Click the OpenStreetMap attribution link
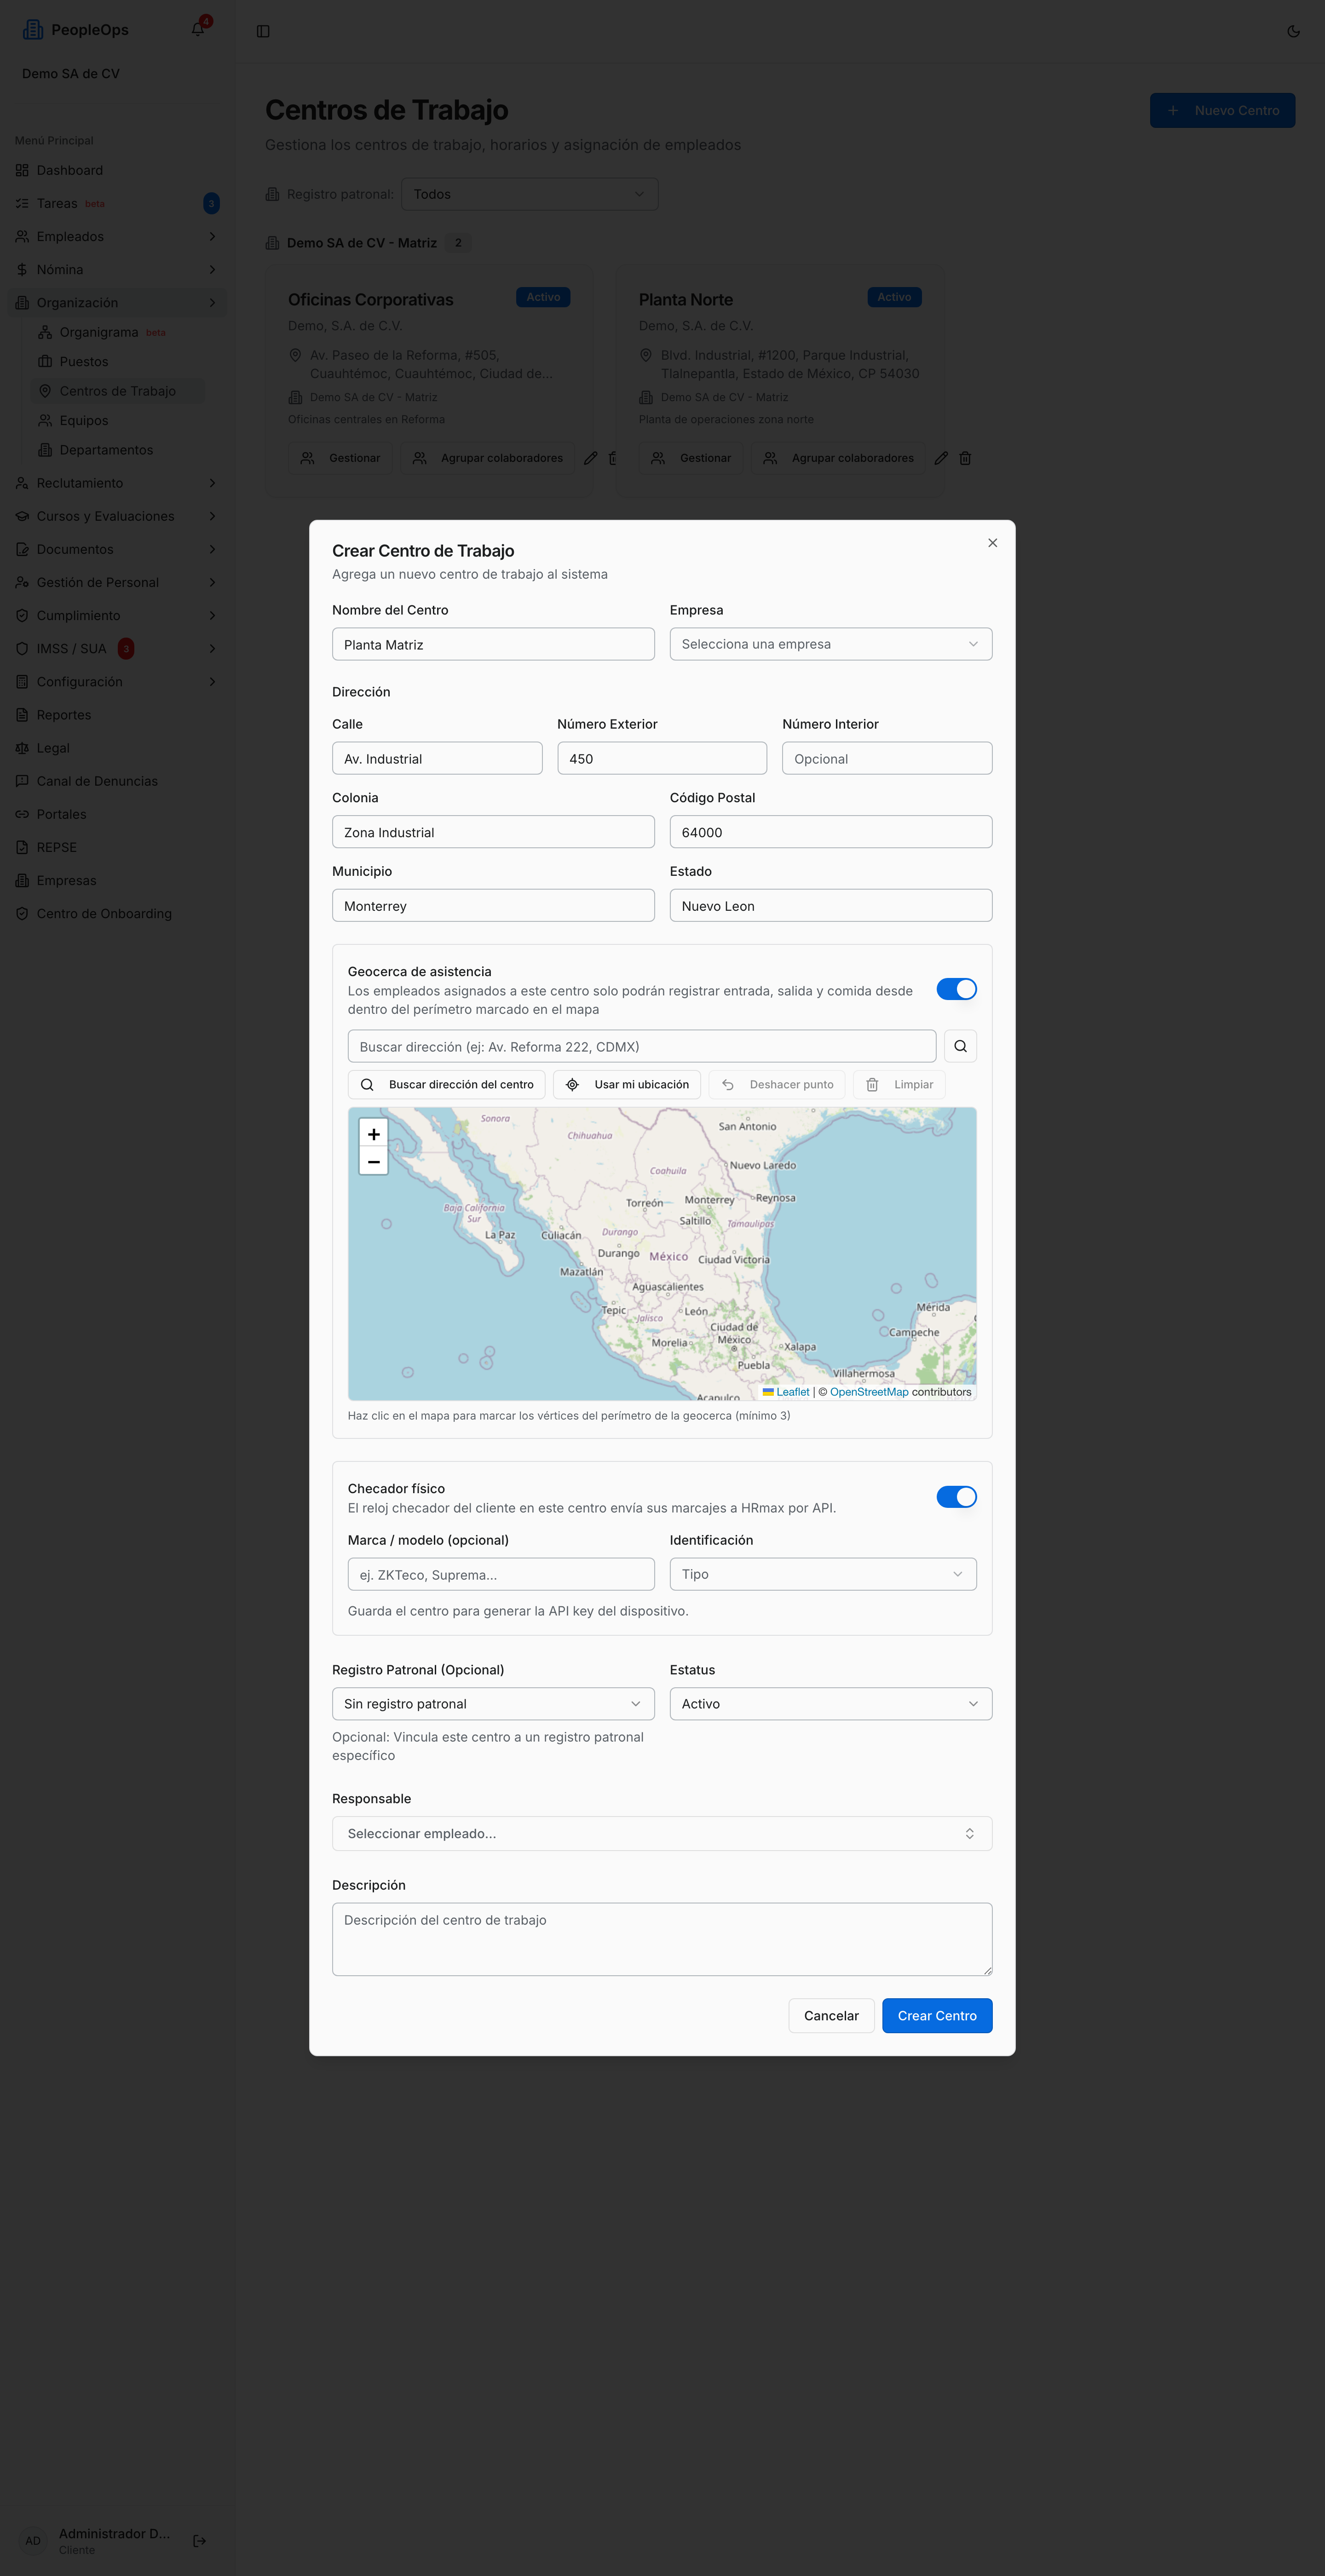Screen dimensions: 1325x2576 click(869, 1392)
